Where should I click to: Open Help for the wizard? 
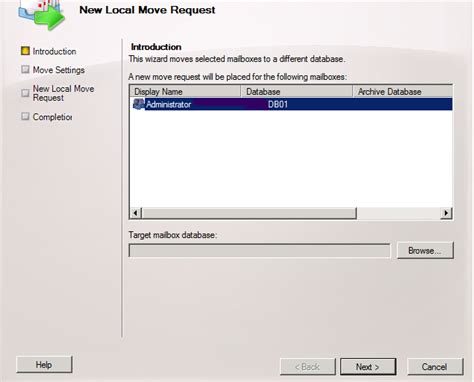(x=44, y=365)
